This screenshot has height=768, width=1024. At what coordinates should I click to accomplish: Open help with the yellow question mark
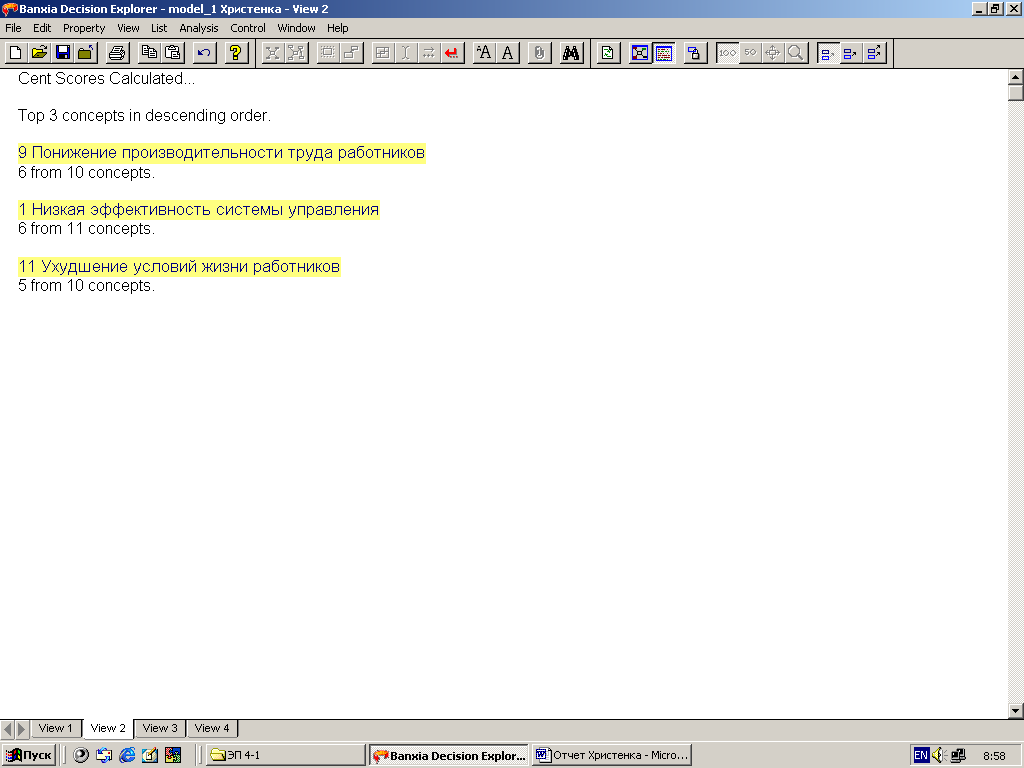(x=236, y=53)
